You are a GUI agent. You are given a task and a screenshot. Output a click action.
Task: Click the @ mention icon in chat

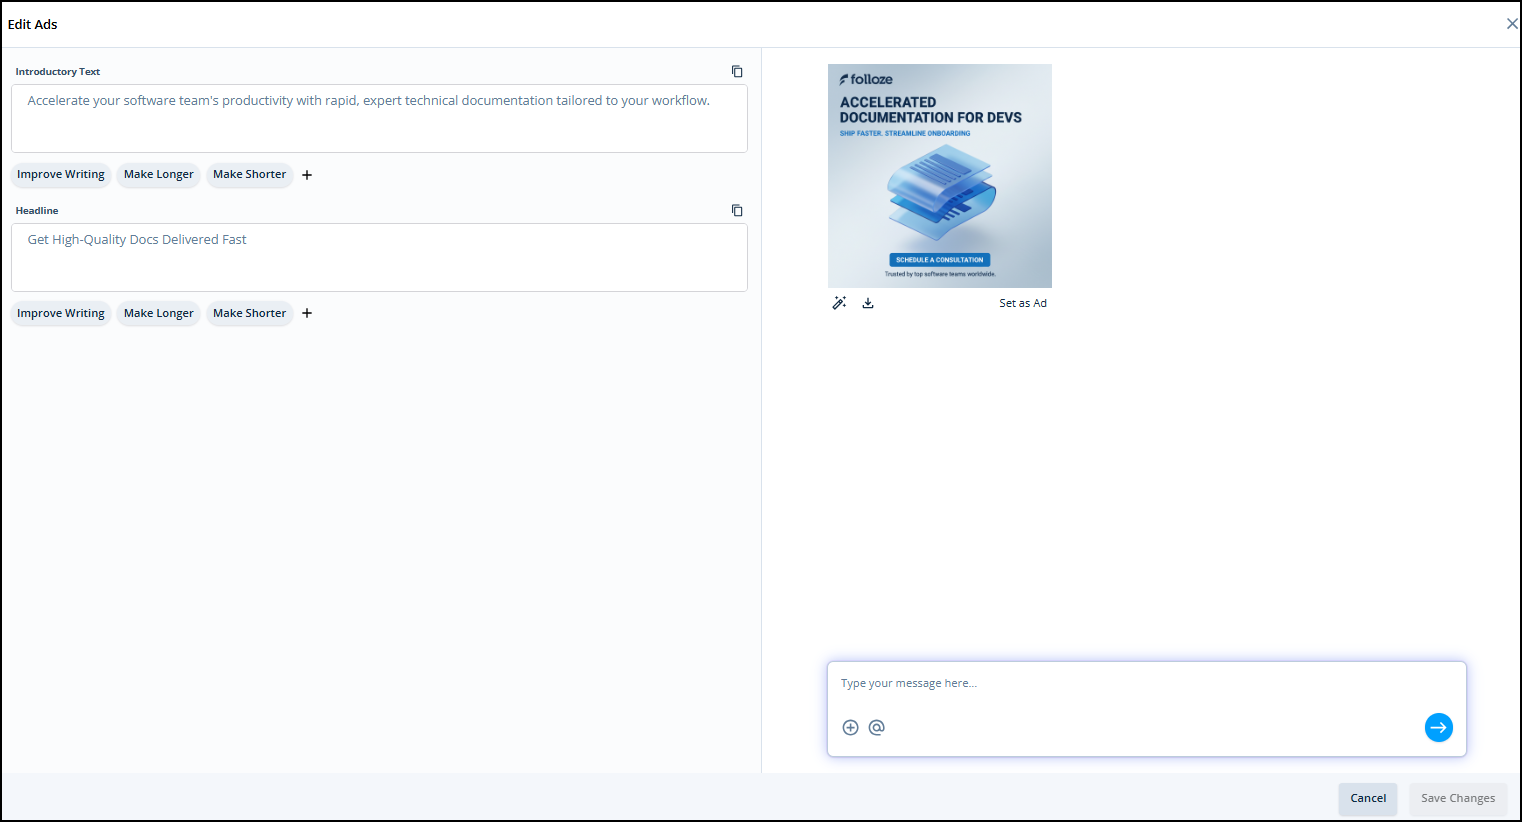877,728
